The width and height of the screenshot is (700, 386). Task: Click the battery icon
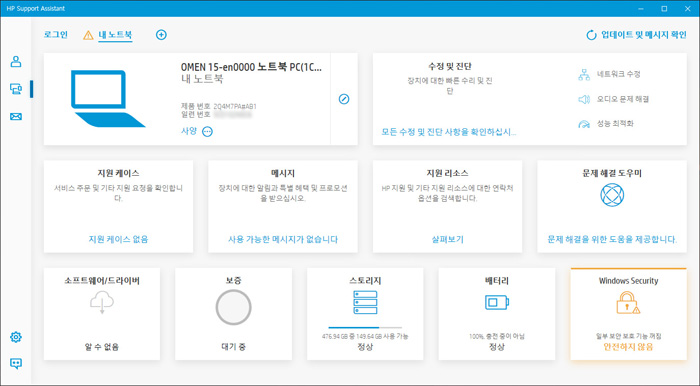pos(497,302)
